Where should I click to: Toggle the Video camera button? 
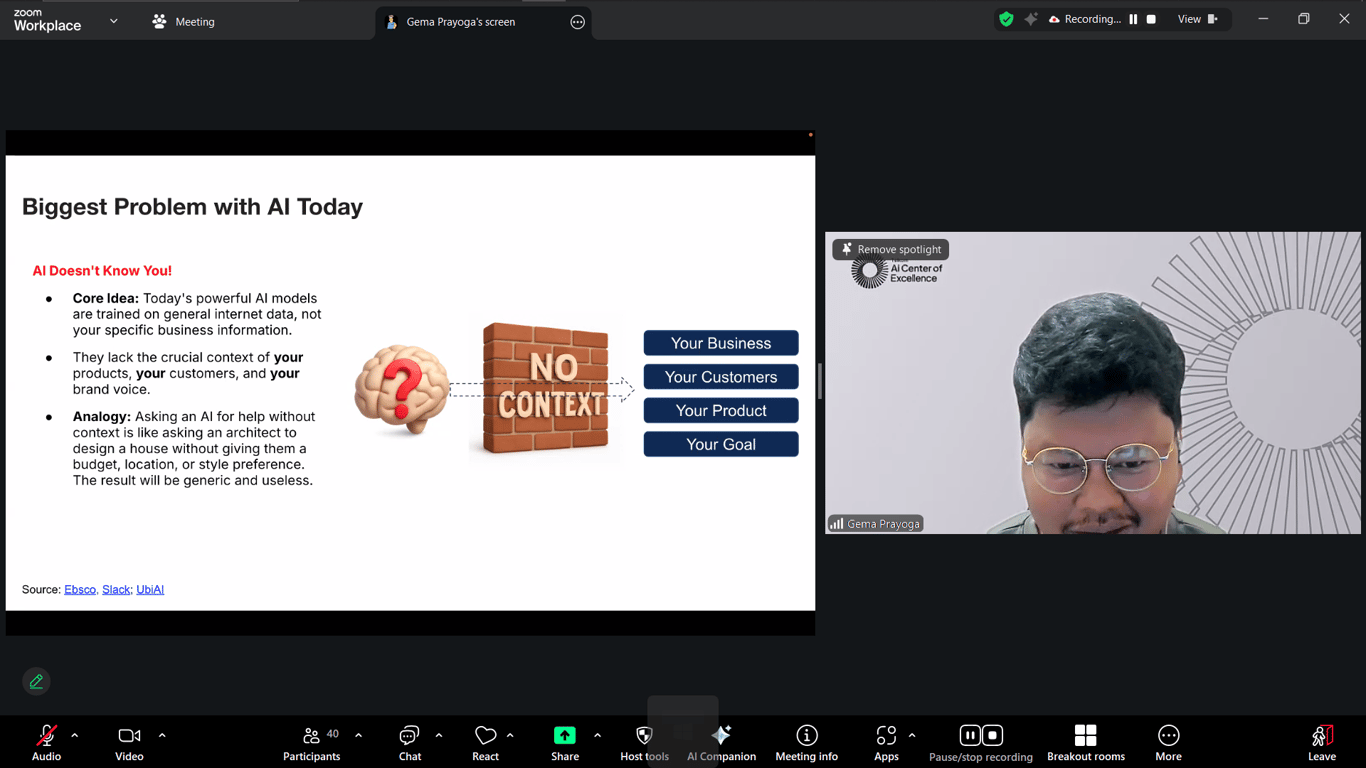pyautogui.click(x=129, y=743)
